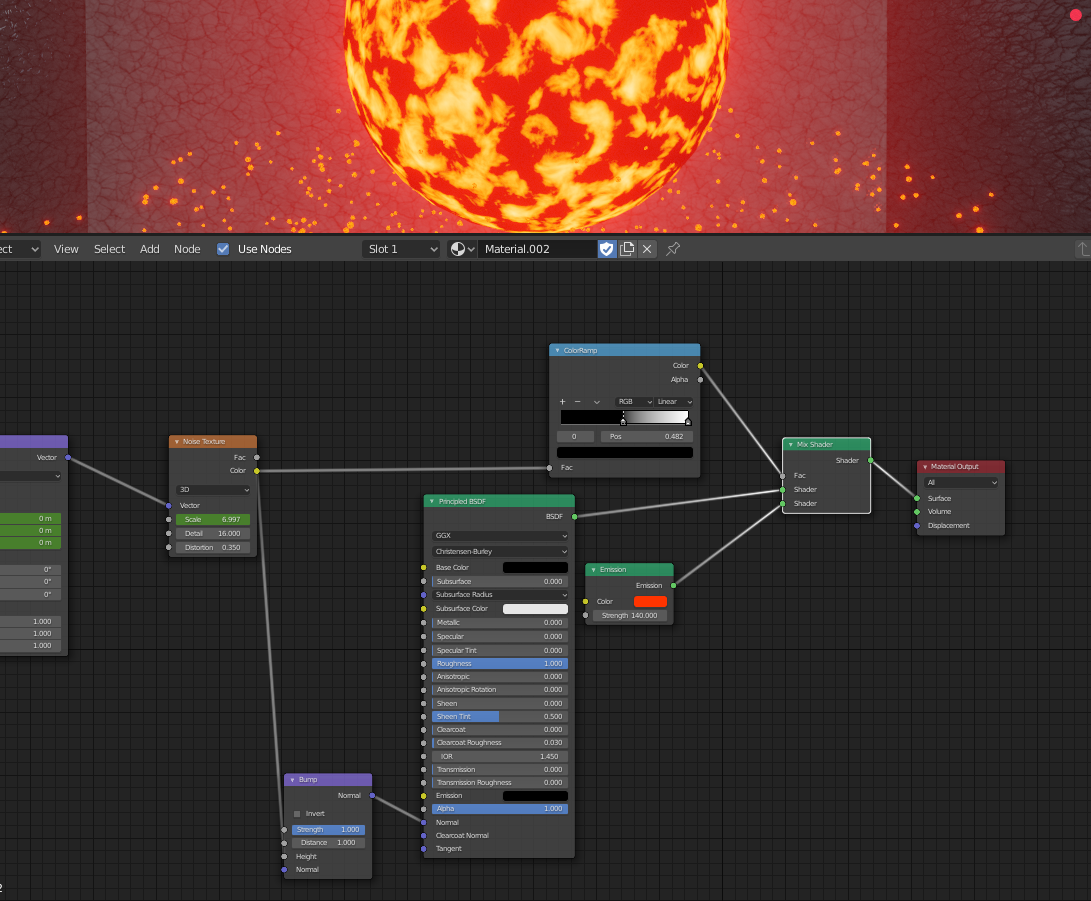Viewport: 1091px width, 901px height.
Task: Open the ColorRamp specials chevron menu
Action: (597, 401)
